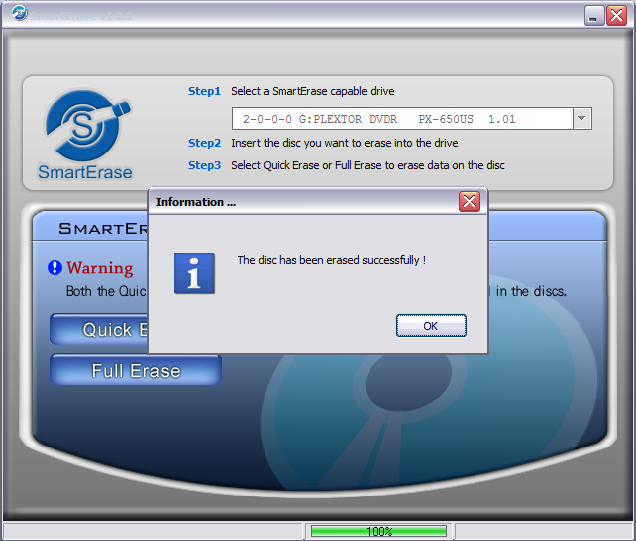Click 'Insert the disc you want to erase' text
The image size is (636, 541).
[x=345, y=143]
